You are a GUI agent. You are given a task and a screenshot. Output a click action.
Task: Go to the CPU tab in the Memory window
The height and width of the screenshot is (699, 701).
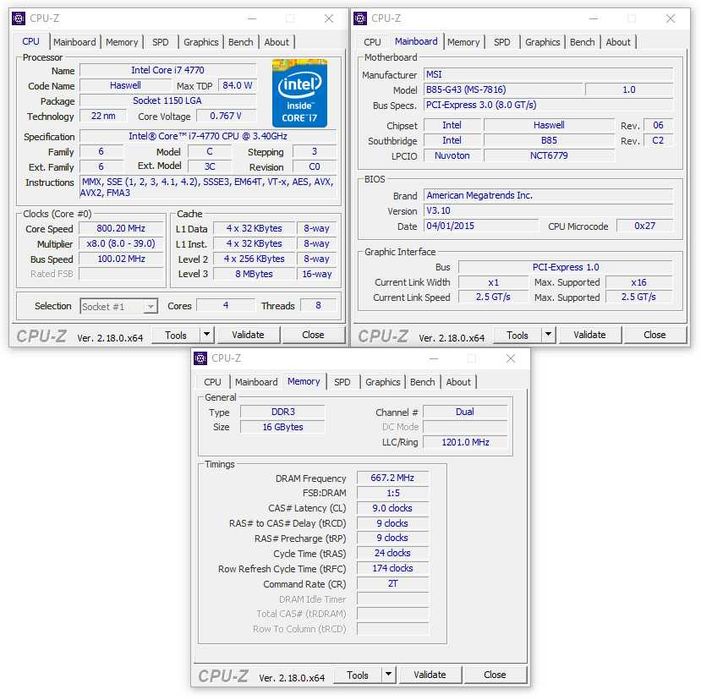point(212,382)
